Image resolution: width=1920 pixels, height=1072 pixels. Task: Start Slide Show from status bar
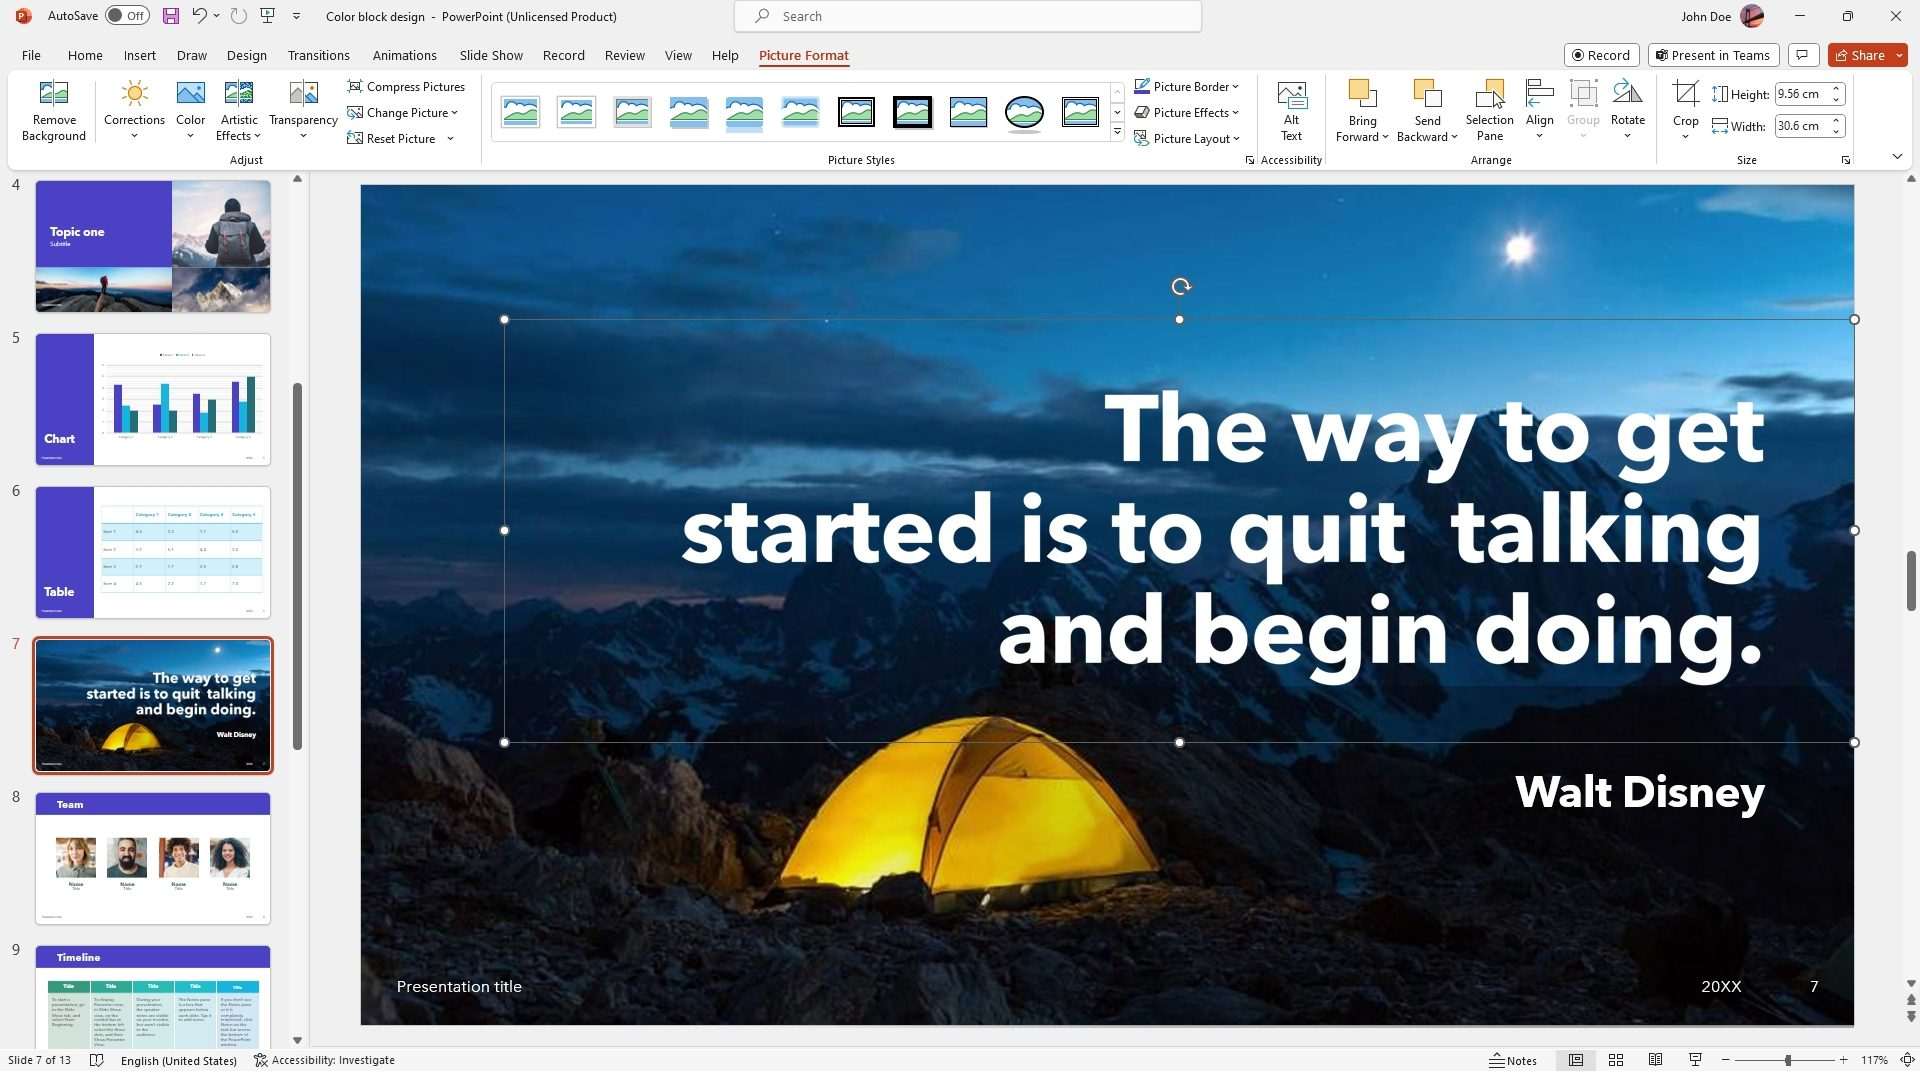1695,1060
